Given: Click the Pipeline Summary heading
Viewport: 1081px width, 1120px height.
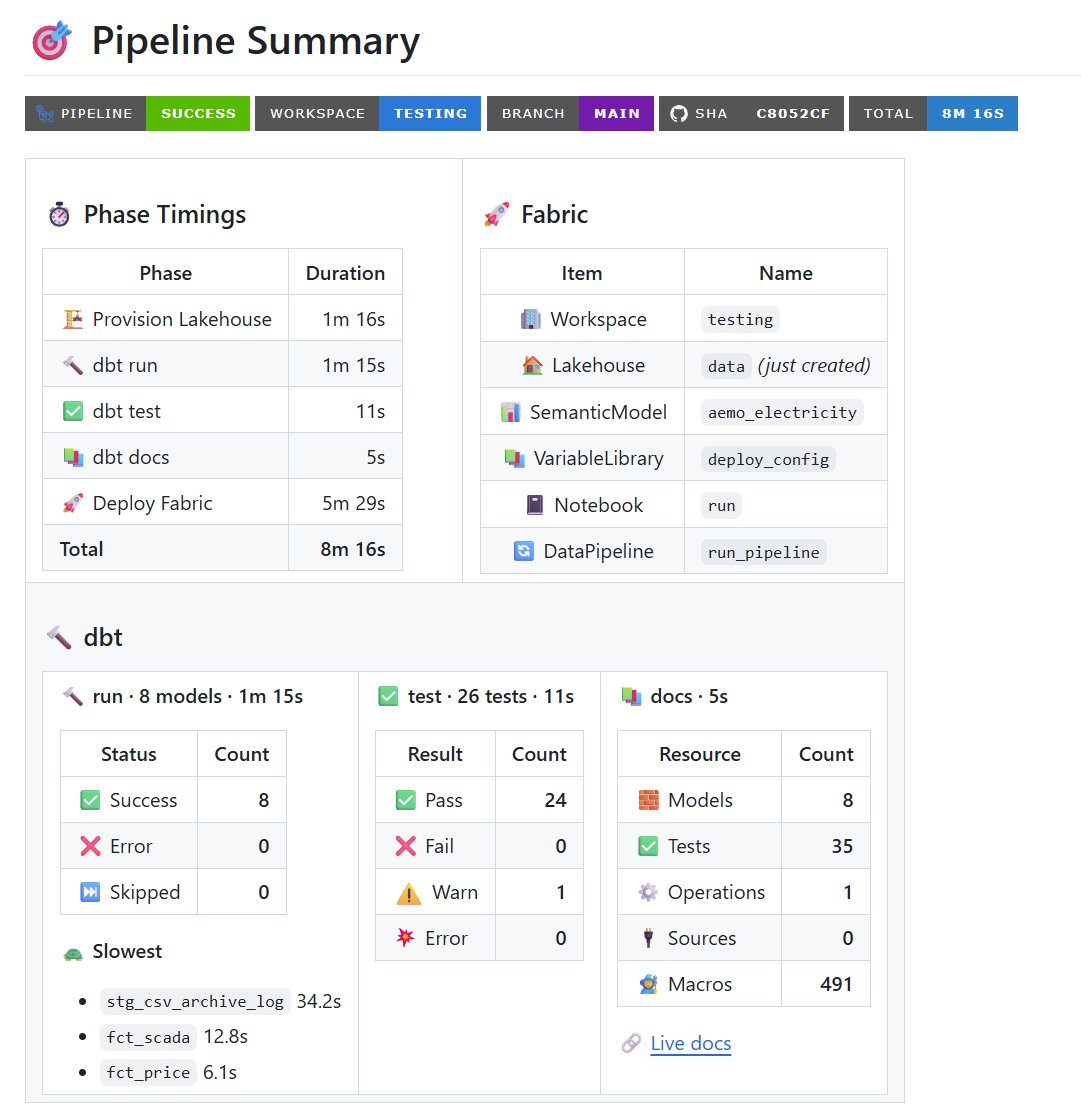Looking at the screenshot, I should tap(256, 41).
